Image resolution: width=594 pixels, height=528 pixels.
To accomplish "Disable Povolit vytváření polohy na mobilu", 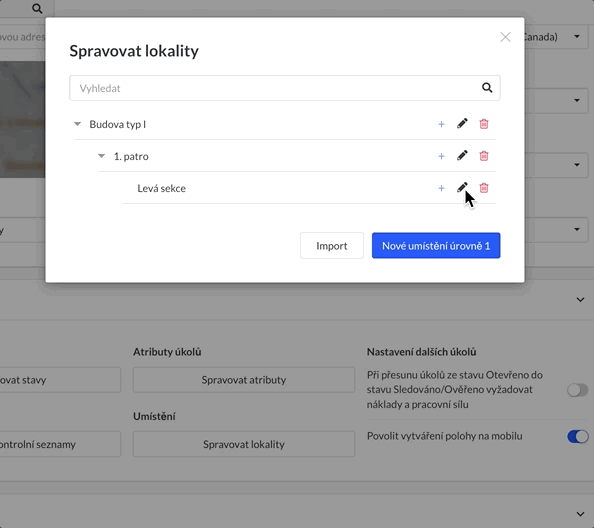I will pos(578,436).
